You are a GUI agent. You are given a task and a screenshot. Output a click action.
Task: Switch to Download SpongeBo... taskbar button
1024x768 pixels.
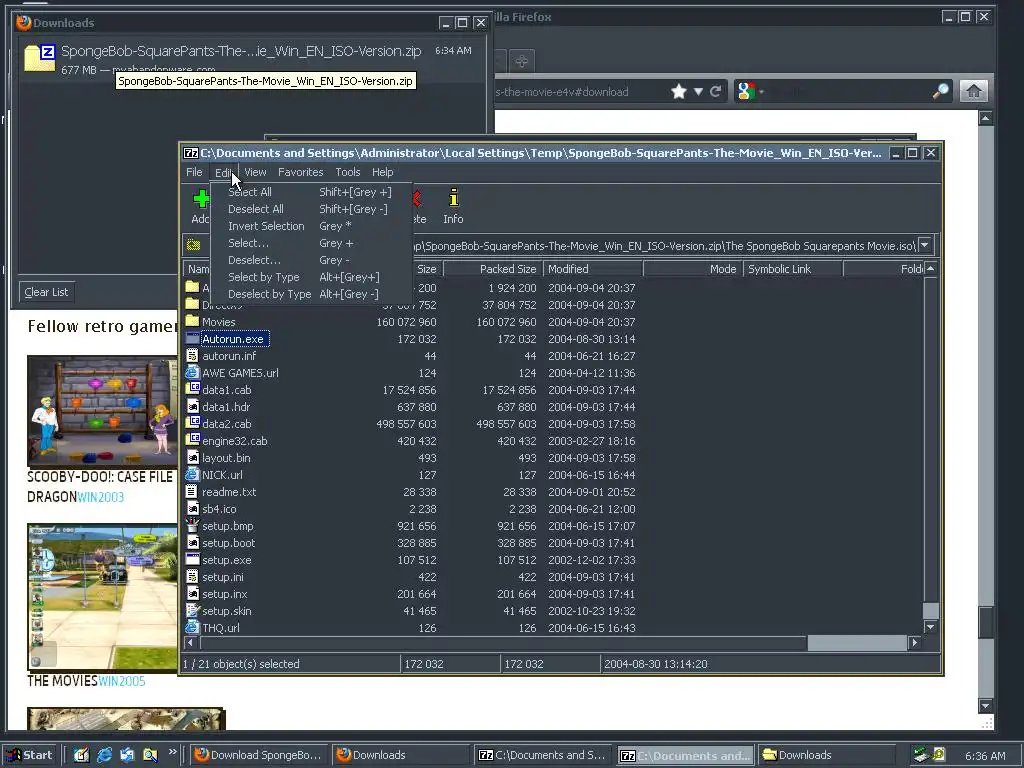(x=259, y=755)
